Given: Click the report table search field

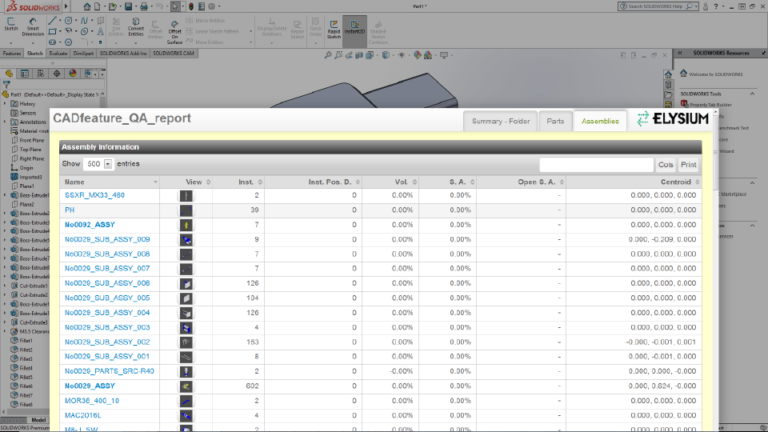Looking at the screenshot, I should [596, 165].
